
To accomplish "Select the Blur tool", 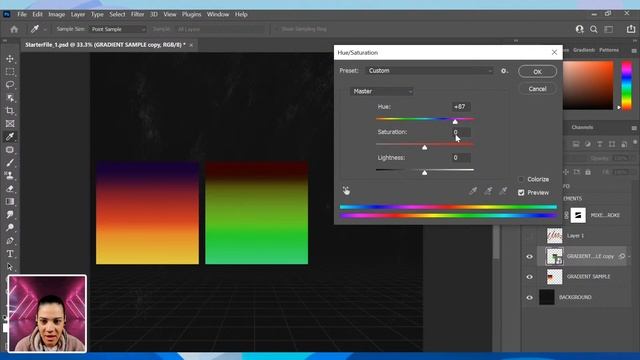I will (x=10, y=215).
